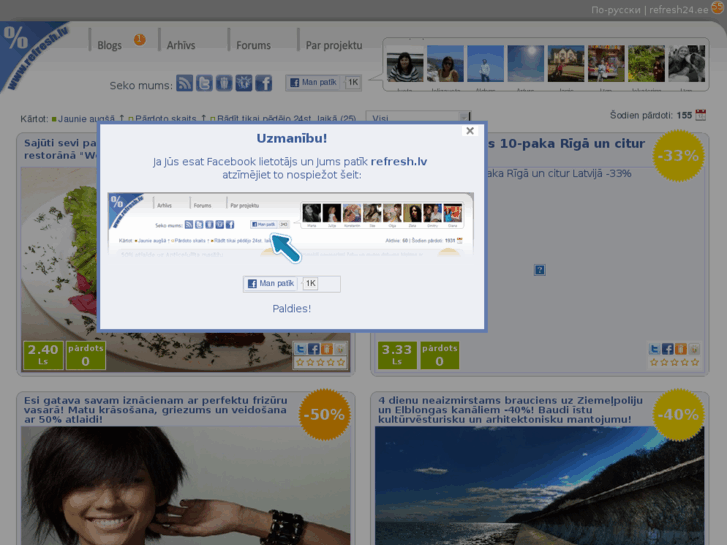727x545 pixels.
Task: Click avatar showing a house
Action: tap(566, 64)
